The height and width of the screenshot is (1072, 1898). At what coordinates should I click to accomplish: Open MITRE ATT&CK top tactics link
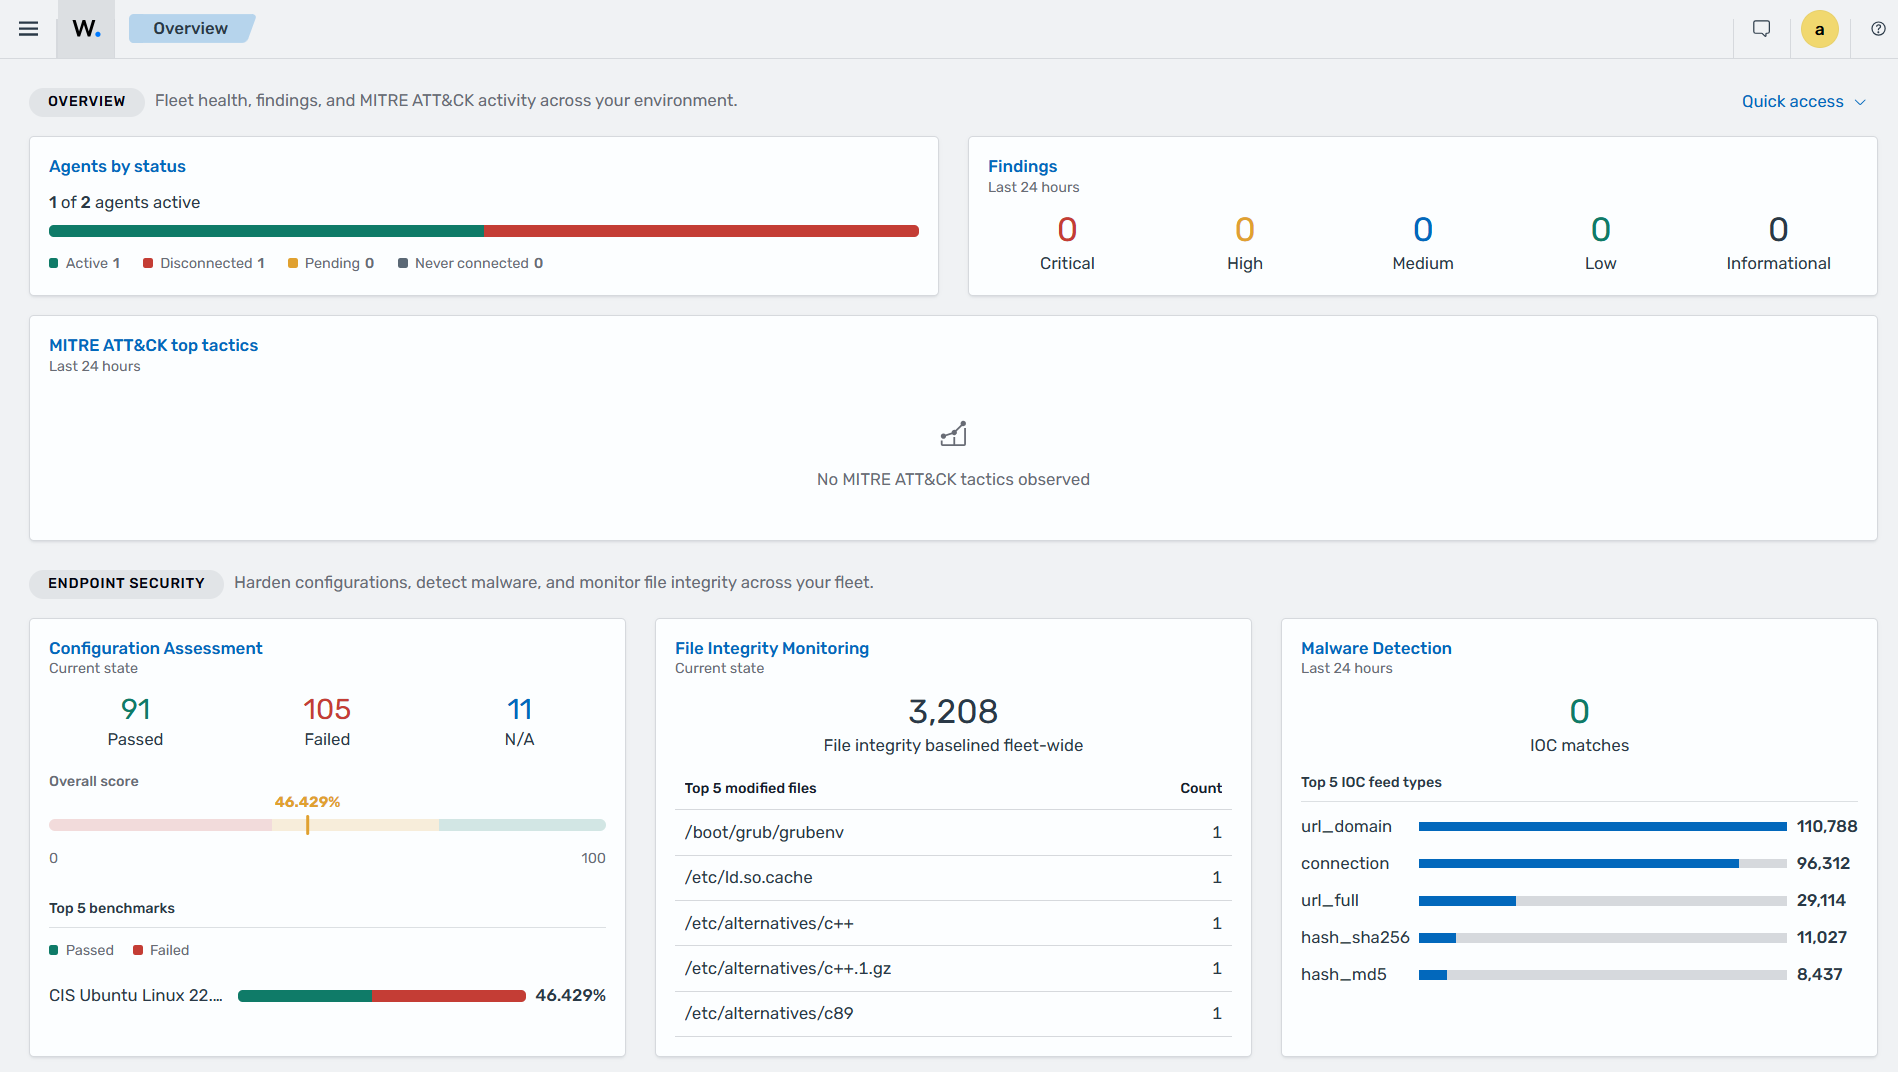click(153, 345)
